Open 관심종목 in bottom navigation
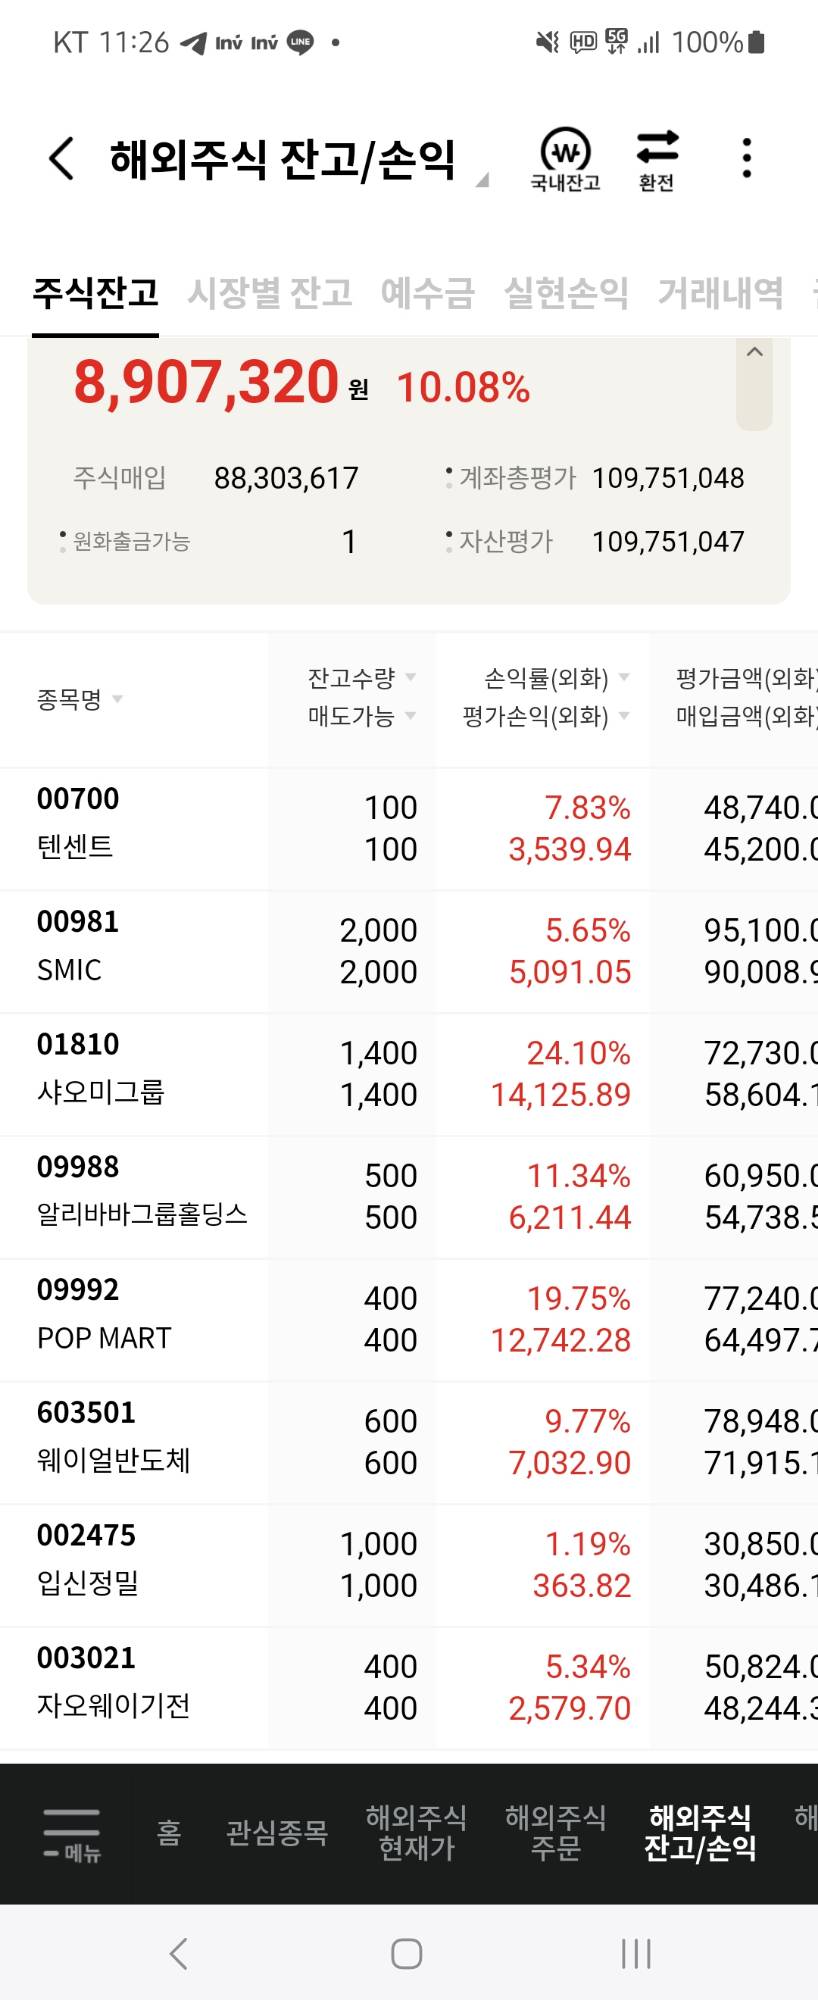This screenshot has width=818, height=2000. pos(277,1832)
